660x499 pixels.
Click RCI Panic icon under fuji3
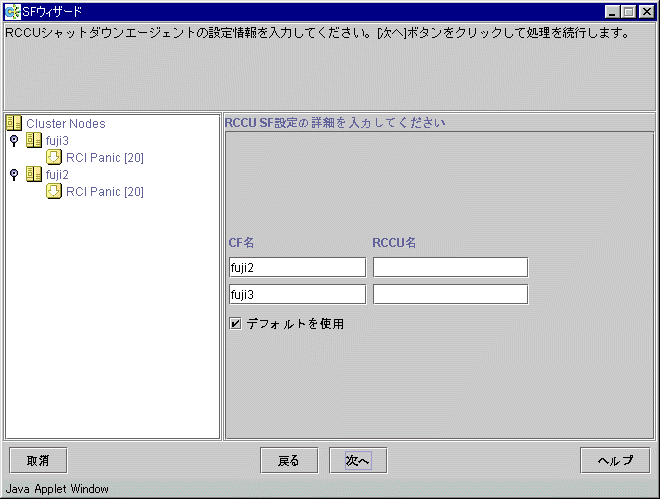[x=53, y=157]
